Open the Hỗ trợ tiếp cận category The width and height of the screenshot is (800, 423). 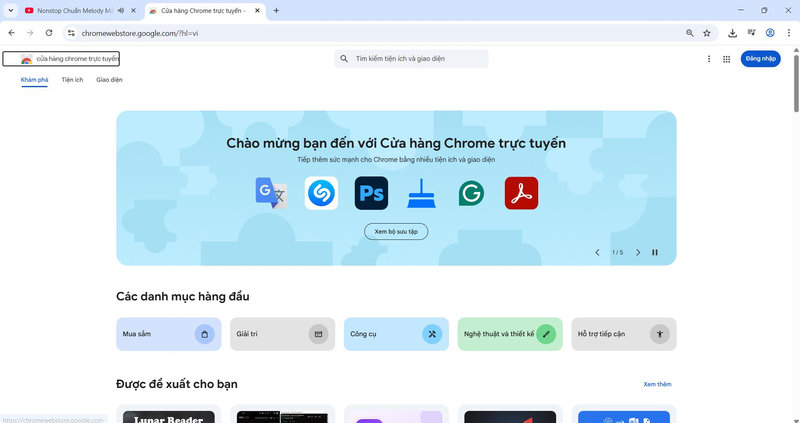623,334
